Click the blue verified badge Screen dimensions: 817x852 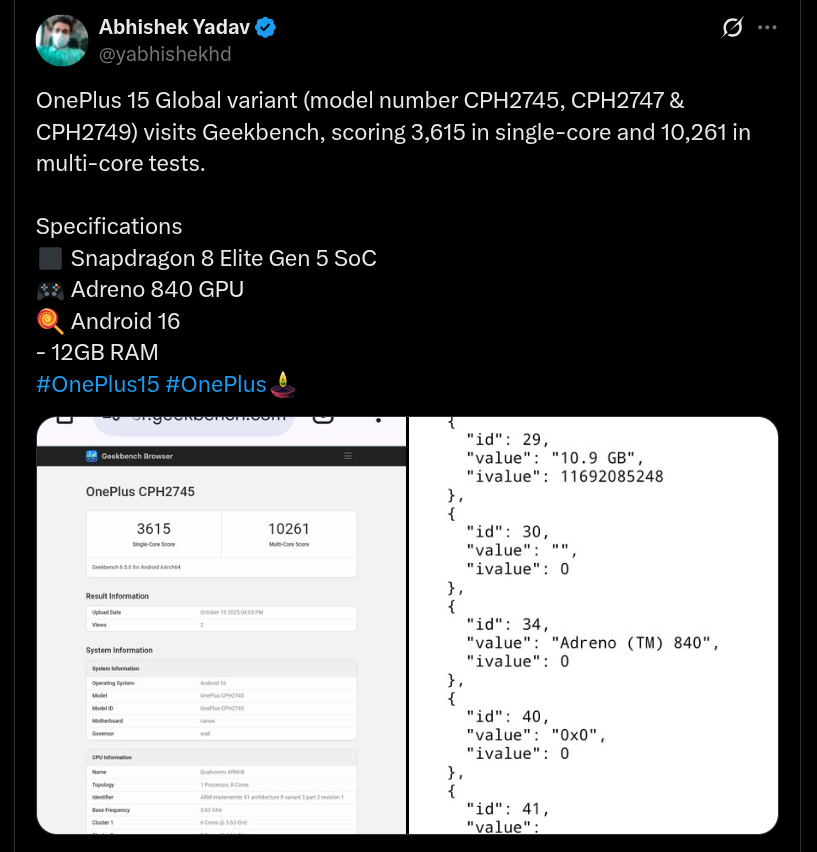[x=265, y=28]
